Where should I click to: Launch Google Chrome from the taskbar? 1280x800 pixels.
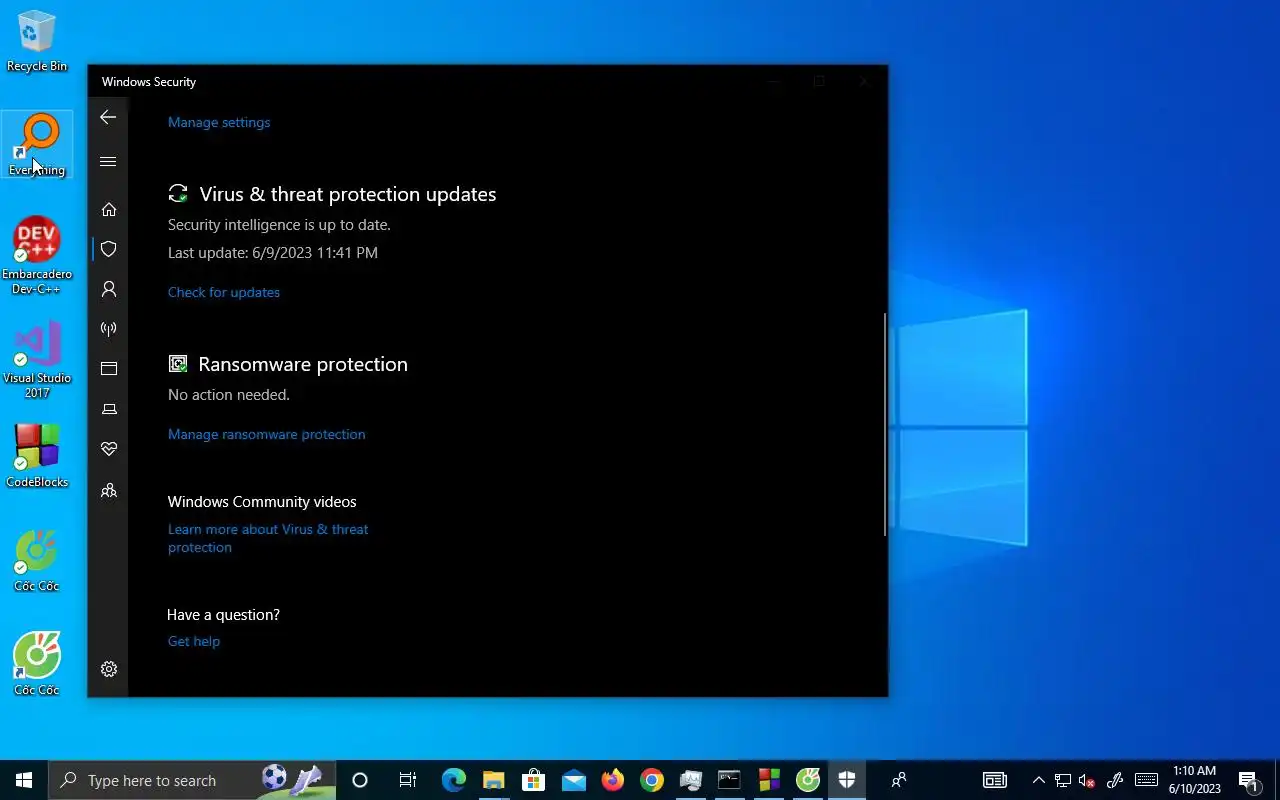(x=652, y=780)
